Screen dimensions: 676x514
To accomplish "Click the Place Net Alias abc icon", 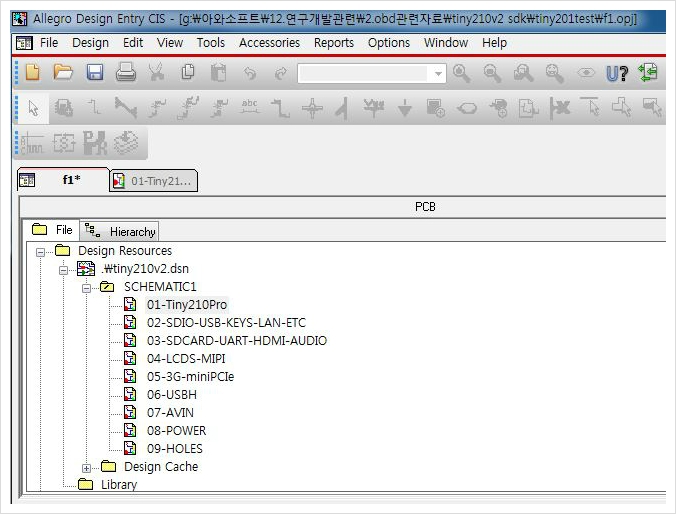I will tap(250, 107).
